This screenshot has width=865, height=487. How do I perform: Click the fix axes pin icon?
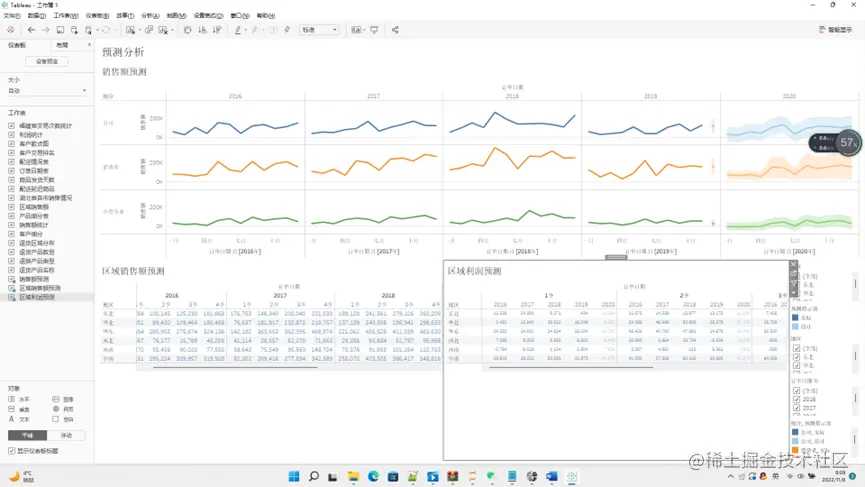coord(287,30)
